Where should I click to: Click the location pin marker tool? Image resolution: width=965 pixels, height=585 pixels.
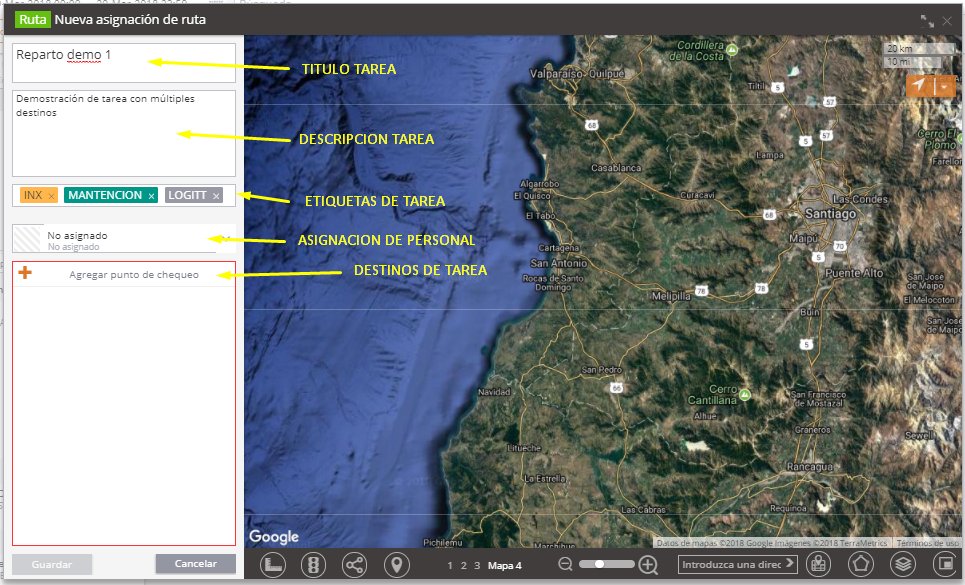coord(397,564)
